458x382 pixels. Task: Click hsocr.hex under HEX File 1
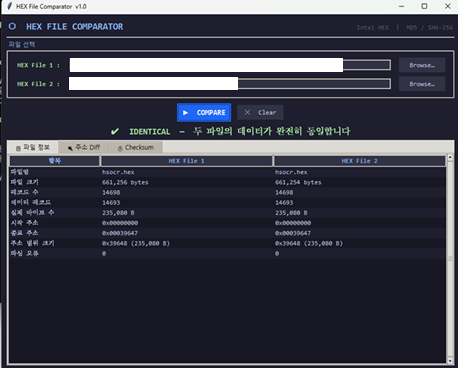(x=118, y=172)
